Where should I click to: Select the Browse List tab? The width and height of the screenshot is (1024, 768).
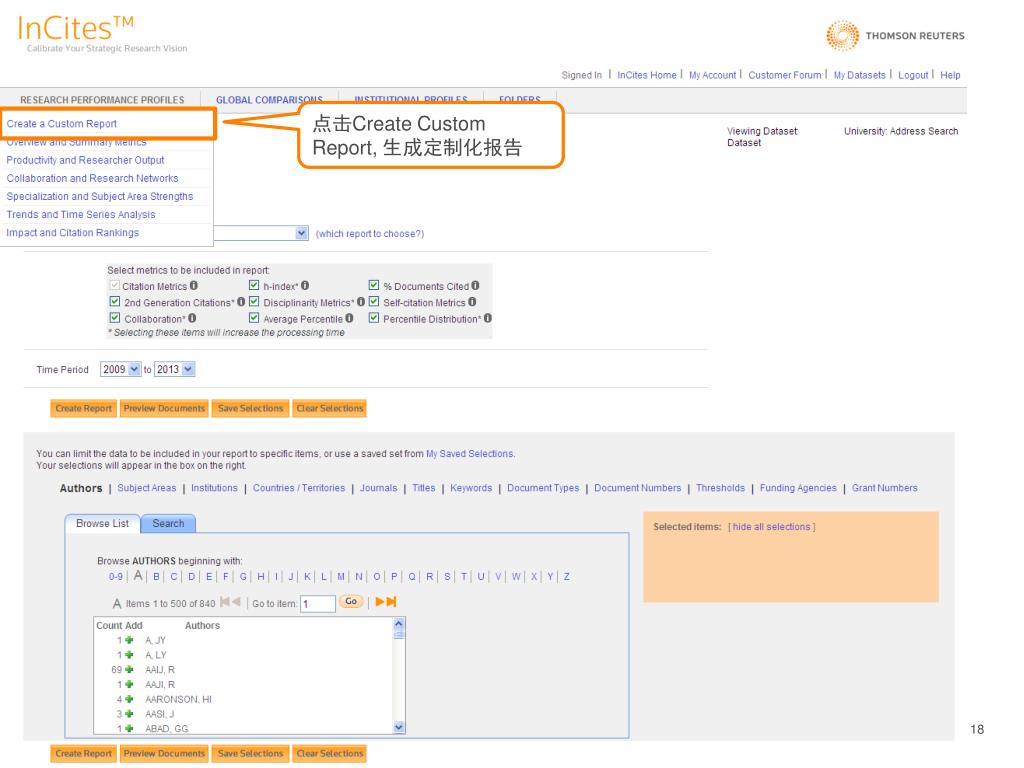pos(102,523)
